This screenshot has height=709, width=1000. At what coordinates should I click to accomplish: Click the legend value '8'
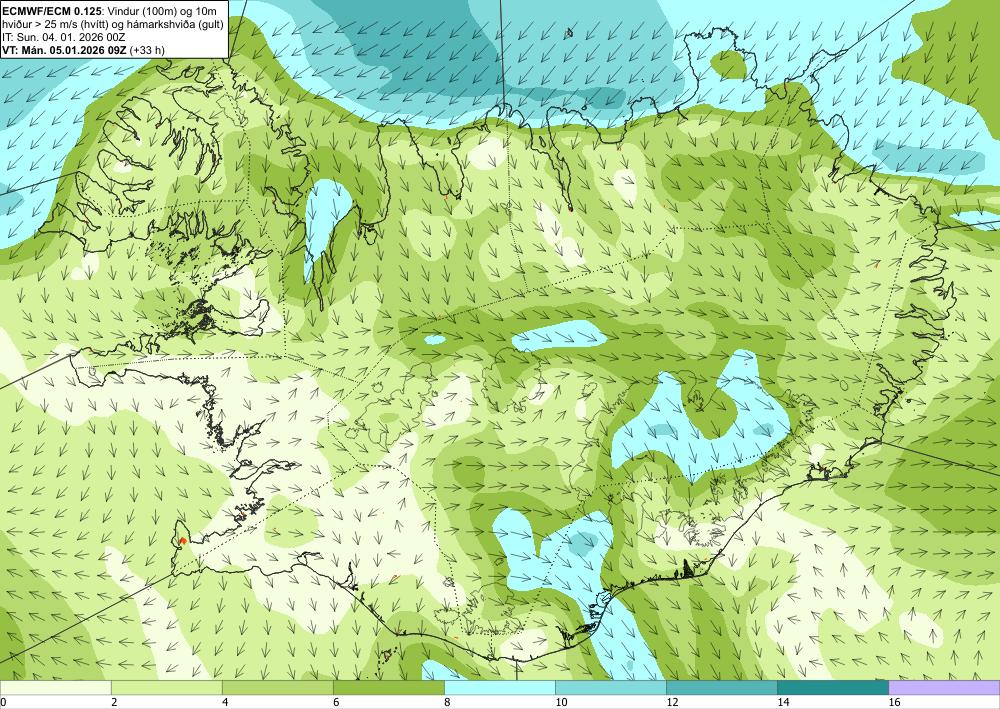coord(447,702)
